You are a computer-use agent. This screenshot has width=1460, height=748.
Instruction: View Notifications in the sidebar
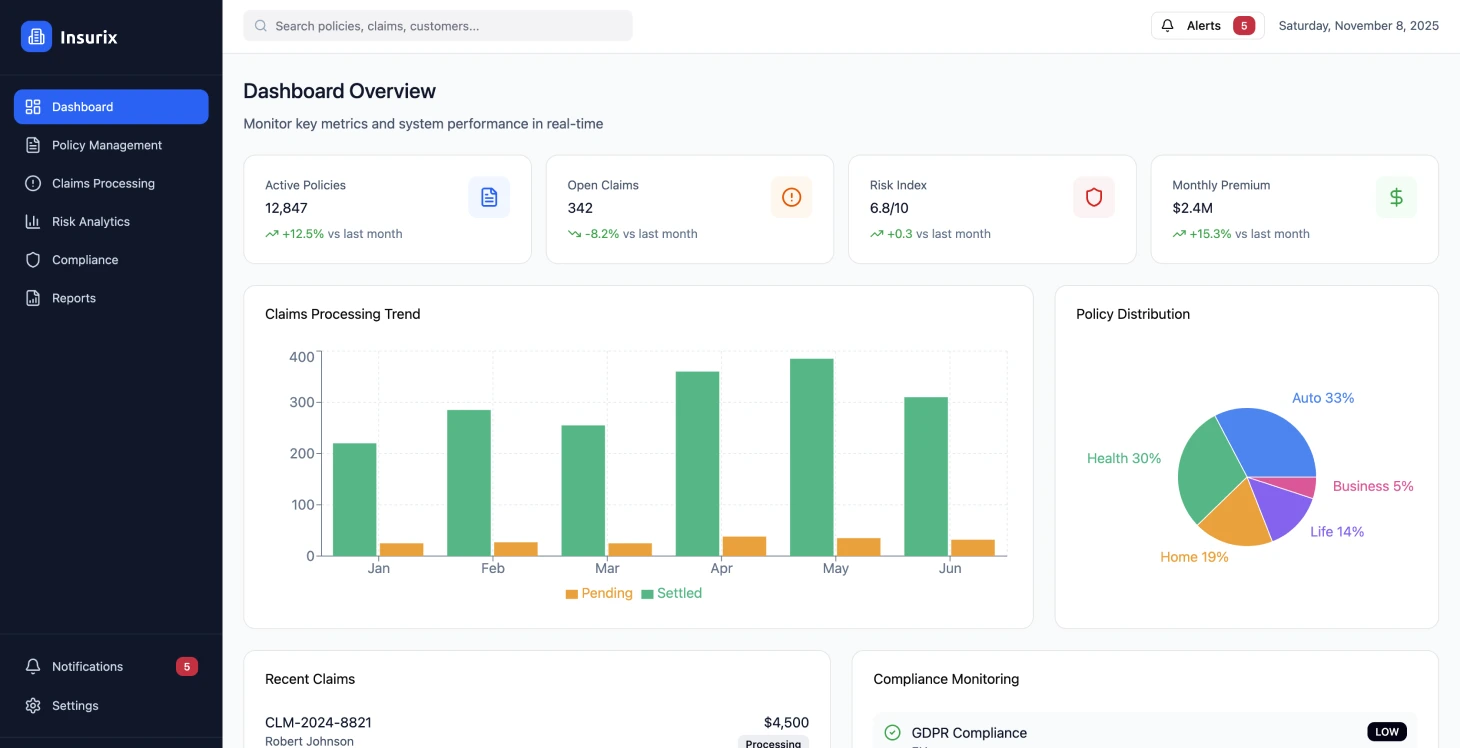pos(87,667)
